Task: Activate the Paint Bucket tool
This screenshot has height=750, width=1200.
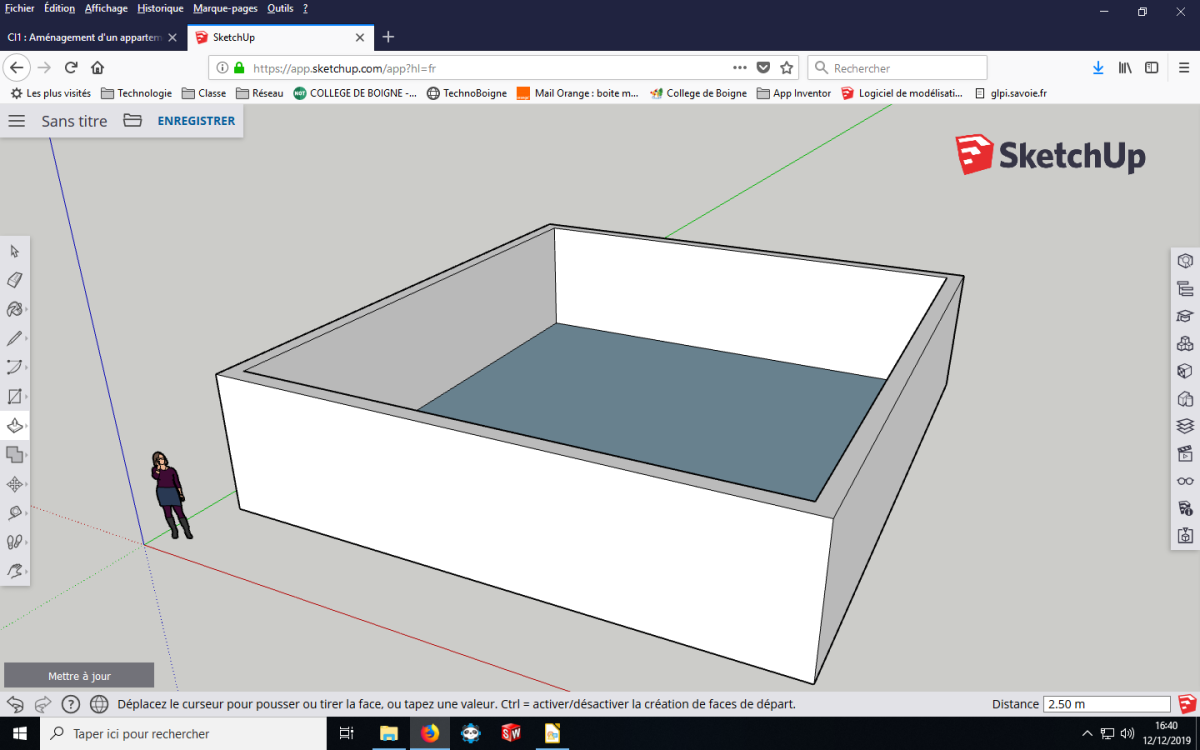Action: pos(14,309)
